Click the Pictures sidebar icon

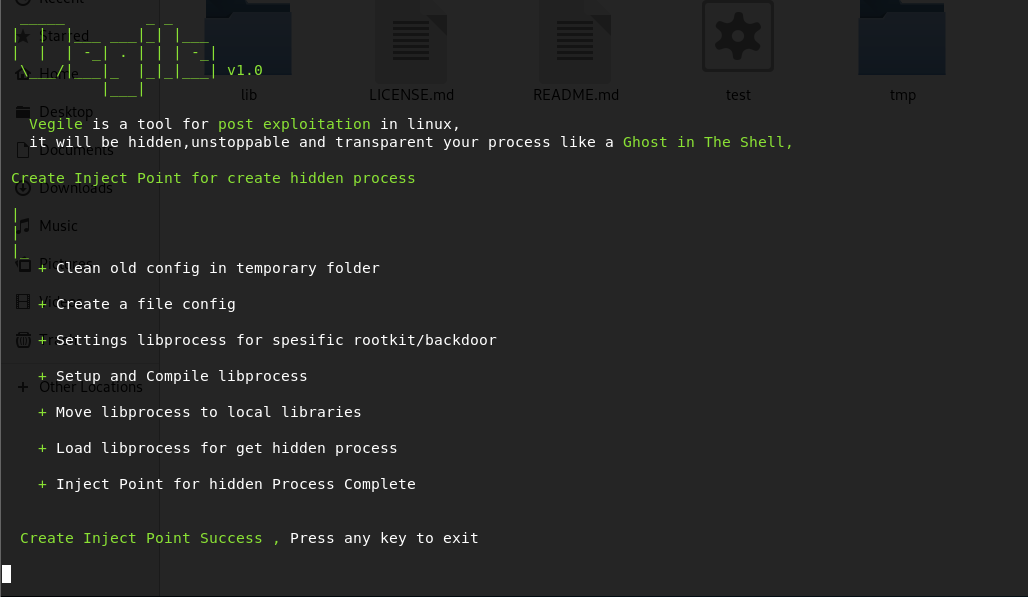[24, 264]
